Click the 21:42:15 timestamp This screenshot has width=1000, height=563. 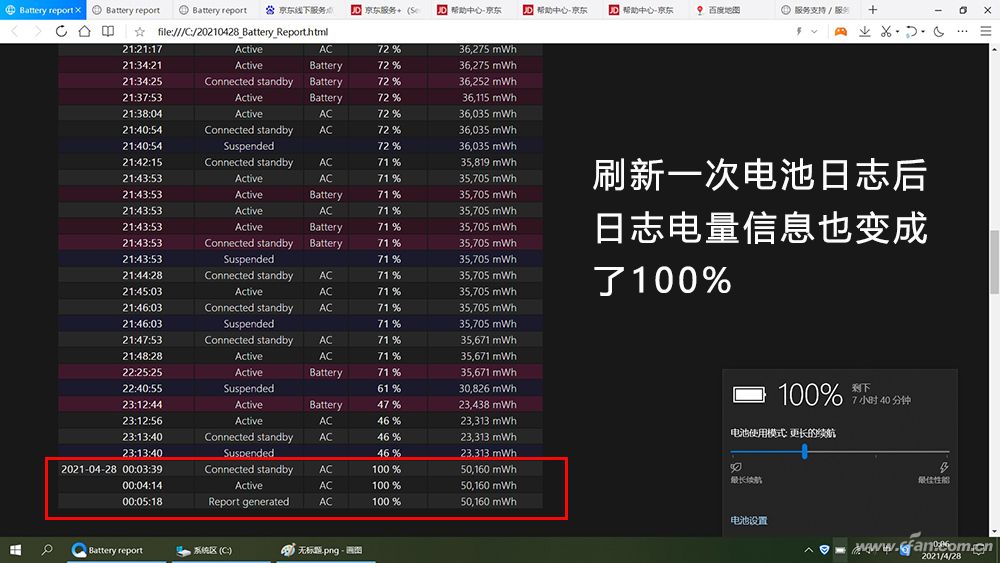click(x=142, y=163)
